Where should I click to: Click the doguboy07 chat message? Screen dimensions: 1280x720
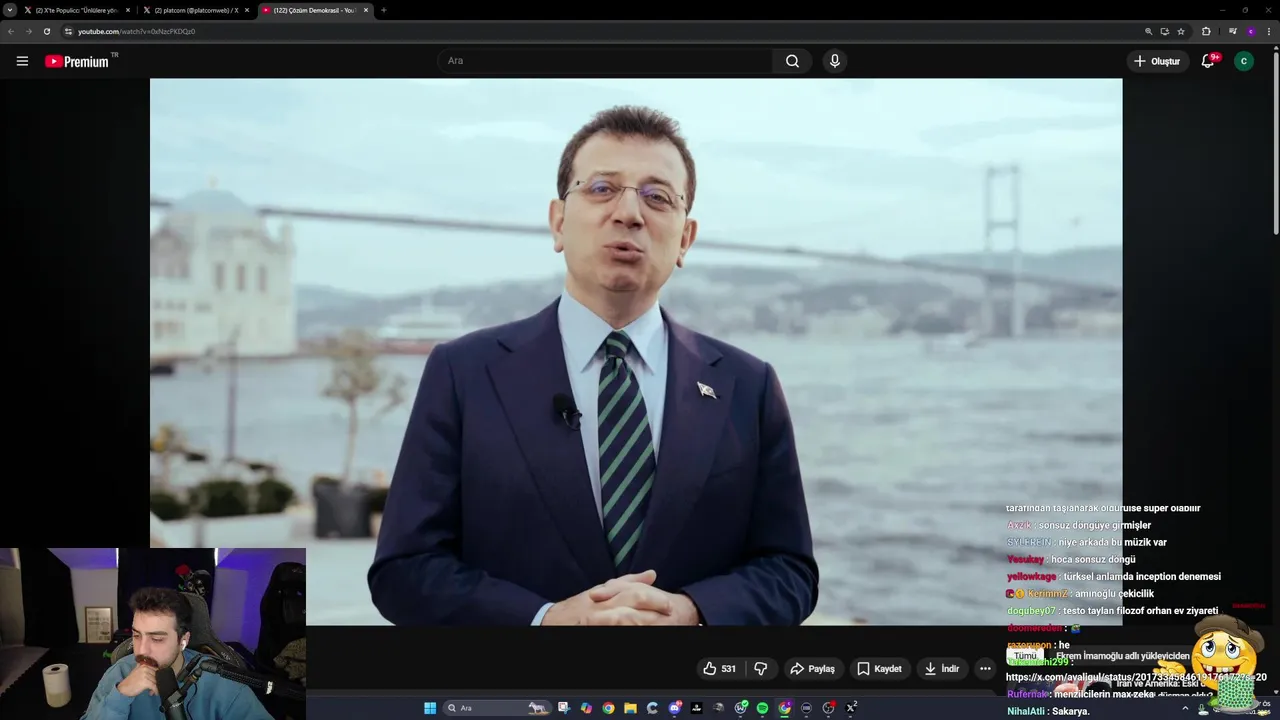[x=1112, y=611]
